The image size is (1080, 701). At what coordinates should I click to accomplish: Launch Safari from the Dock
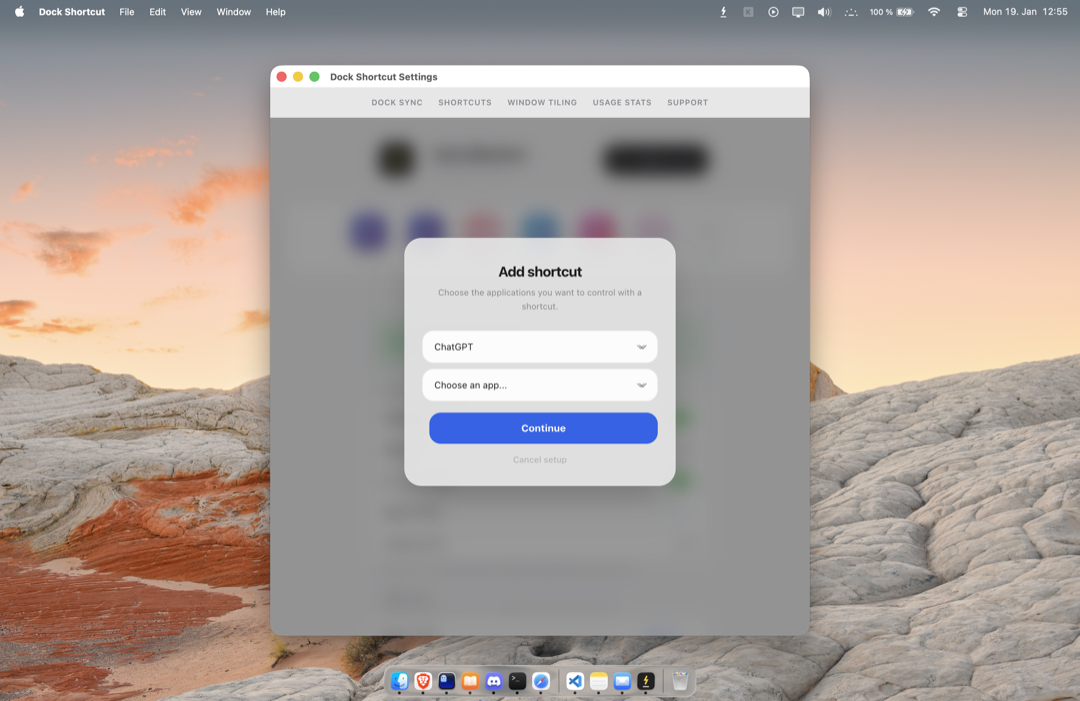(542, 682)
